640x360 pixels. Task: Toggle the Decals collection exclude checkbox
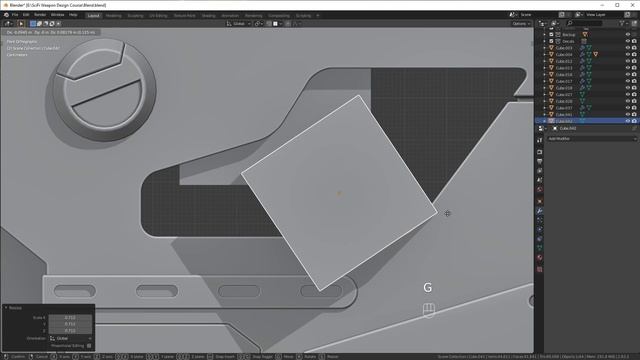pos(551,41)
